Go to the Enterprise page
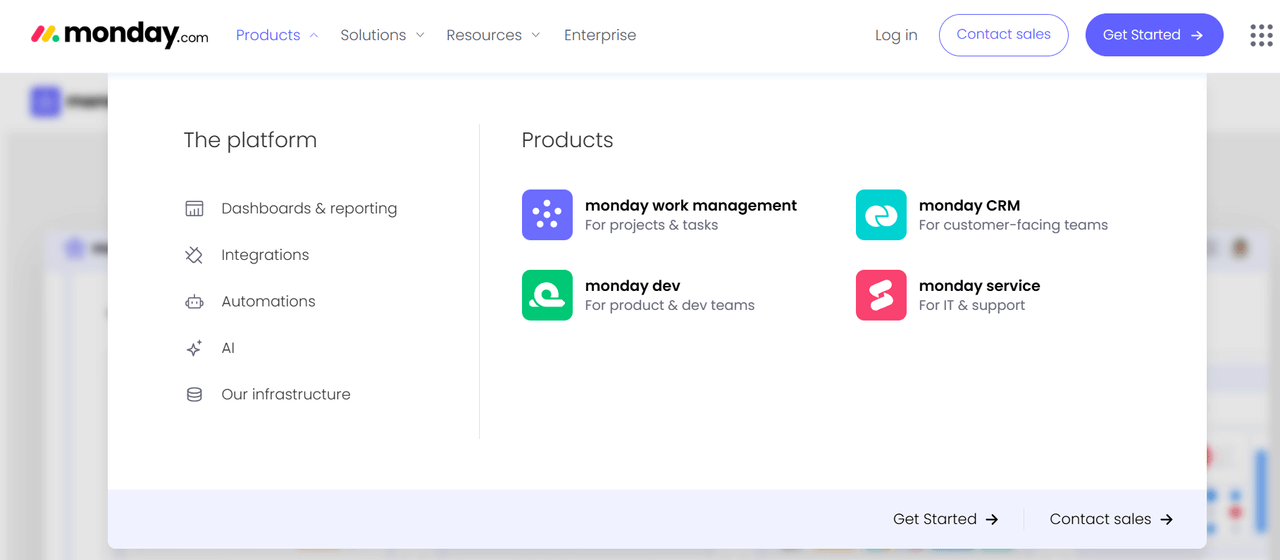 point(600,35)
